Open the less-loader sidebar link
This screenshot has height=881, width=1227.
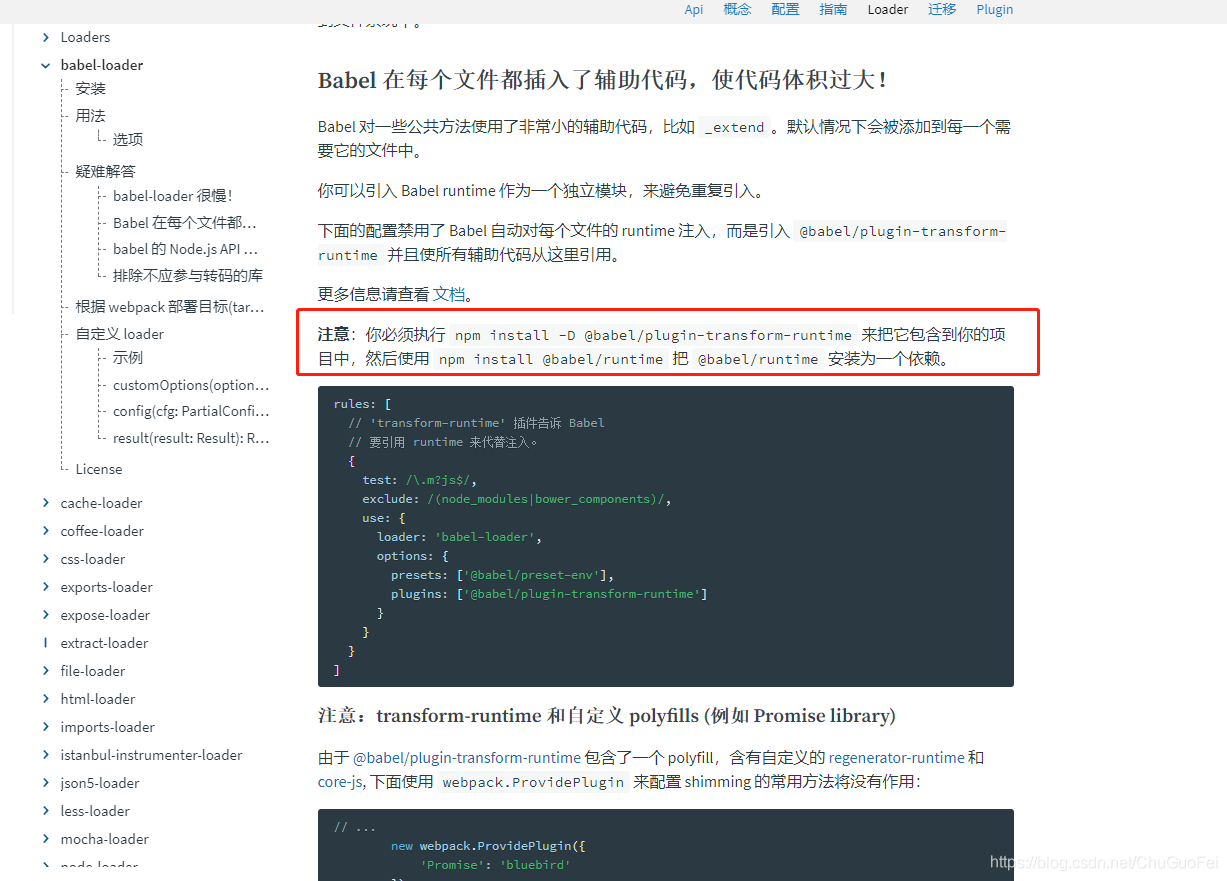(x=95, y=811)
